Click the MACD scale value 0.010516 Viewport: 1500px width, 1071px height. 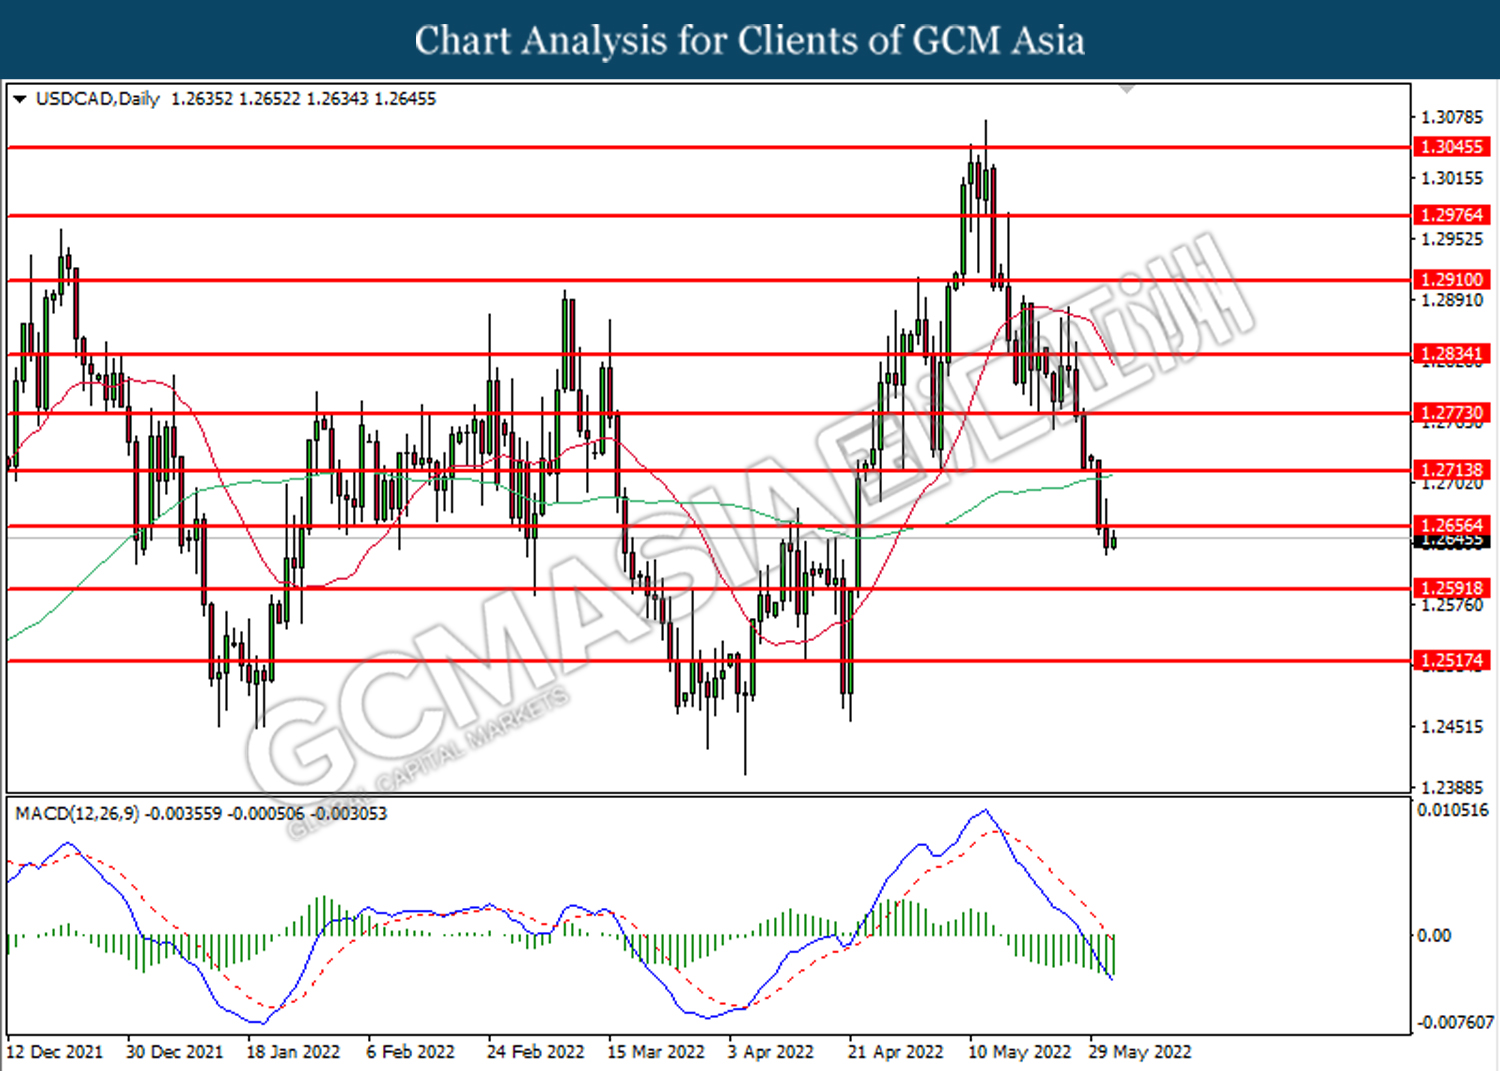point(1453,810)
